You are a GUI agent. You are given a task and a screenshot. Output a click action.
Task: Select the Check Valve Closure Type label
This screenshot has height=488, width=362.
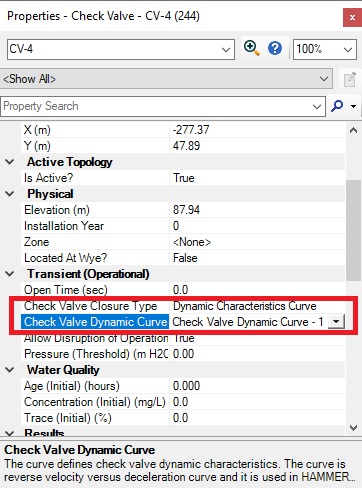click(x=90, y=306)
